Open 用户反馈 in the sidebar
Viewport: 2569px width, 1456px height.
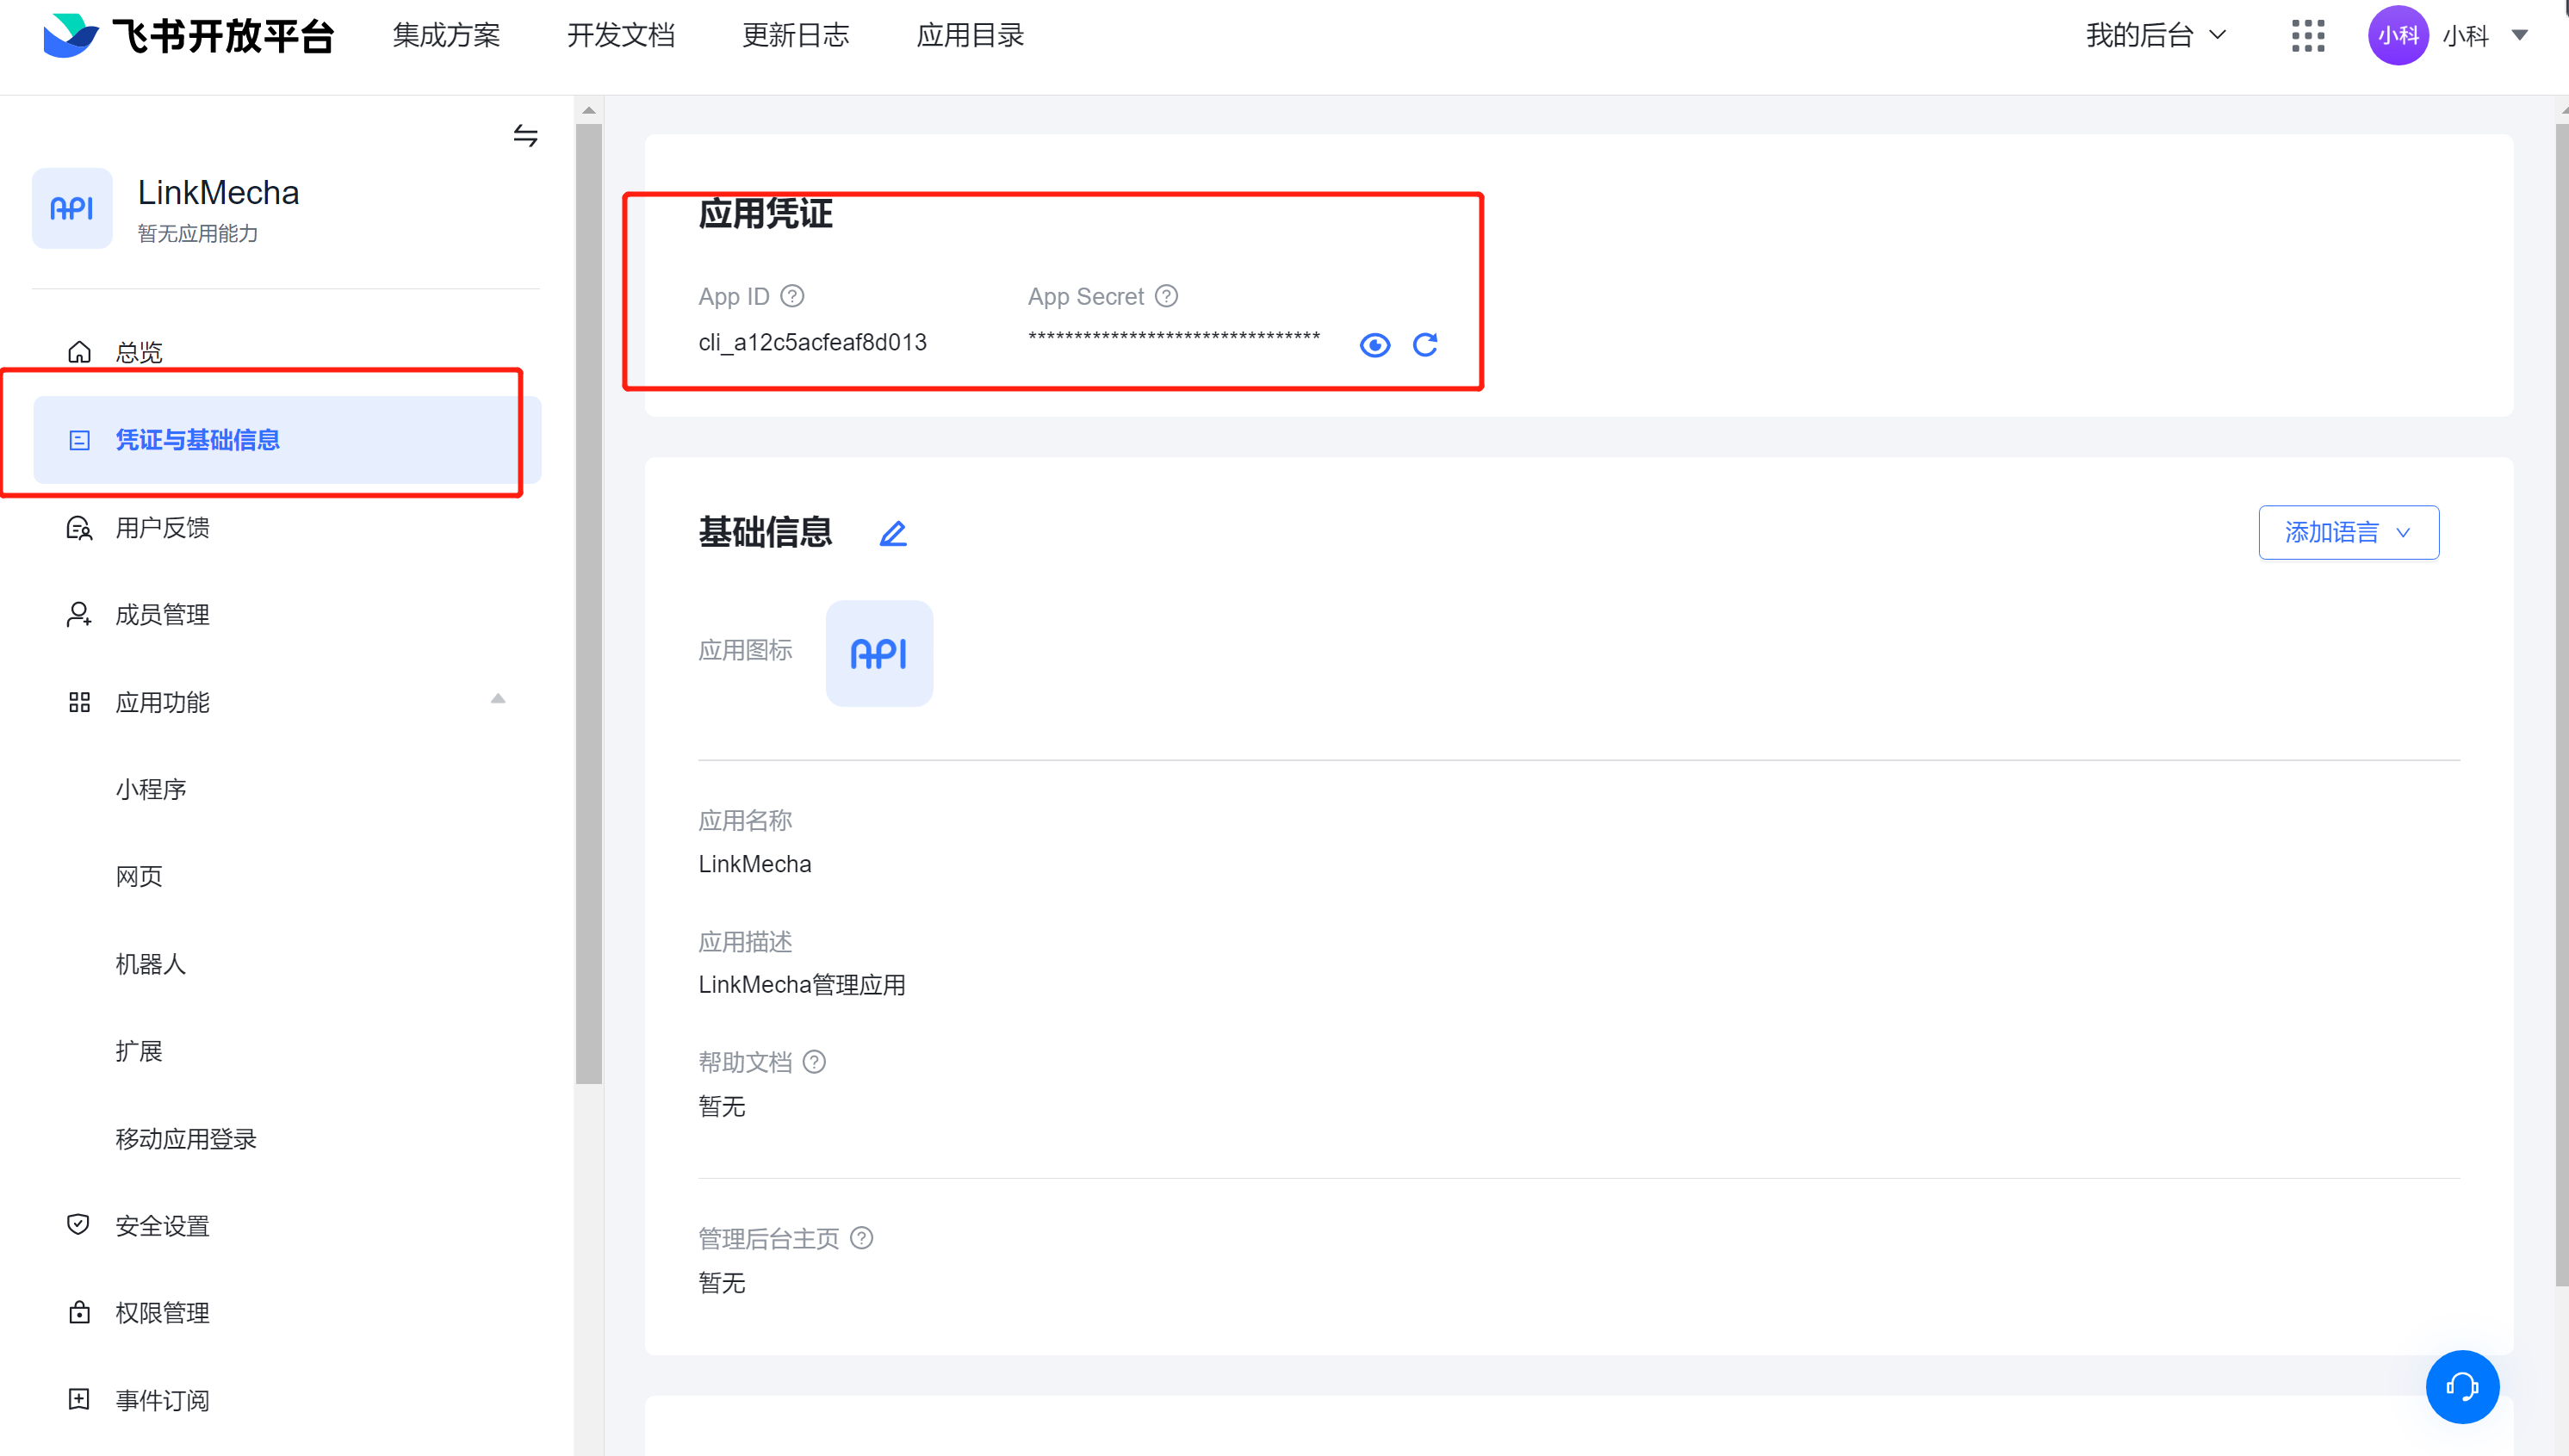(x=162, y=528)
